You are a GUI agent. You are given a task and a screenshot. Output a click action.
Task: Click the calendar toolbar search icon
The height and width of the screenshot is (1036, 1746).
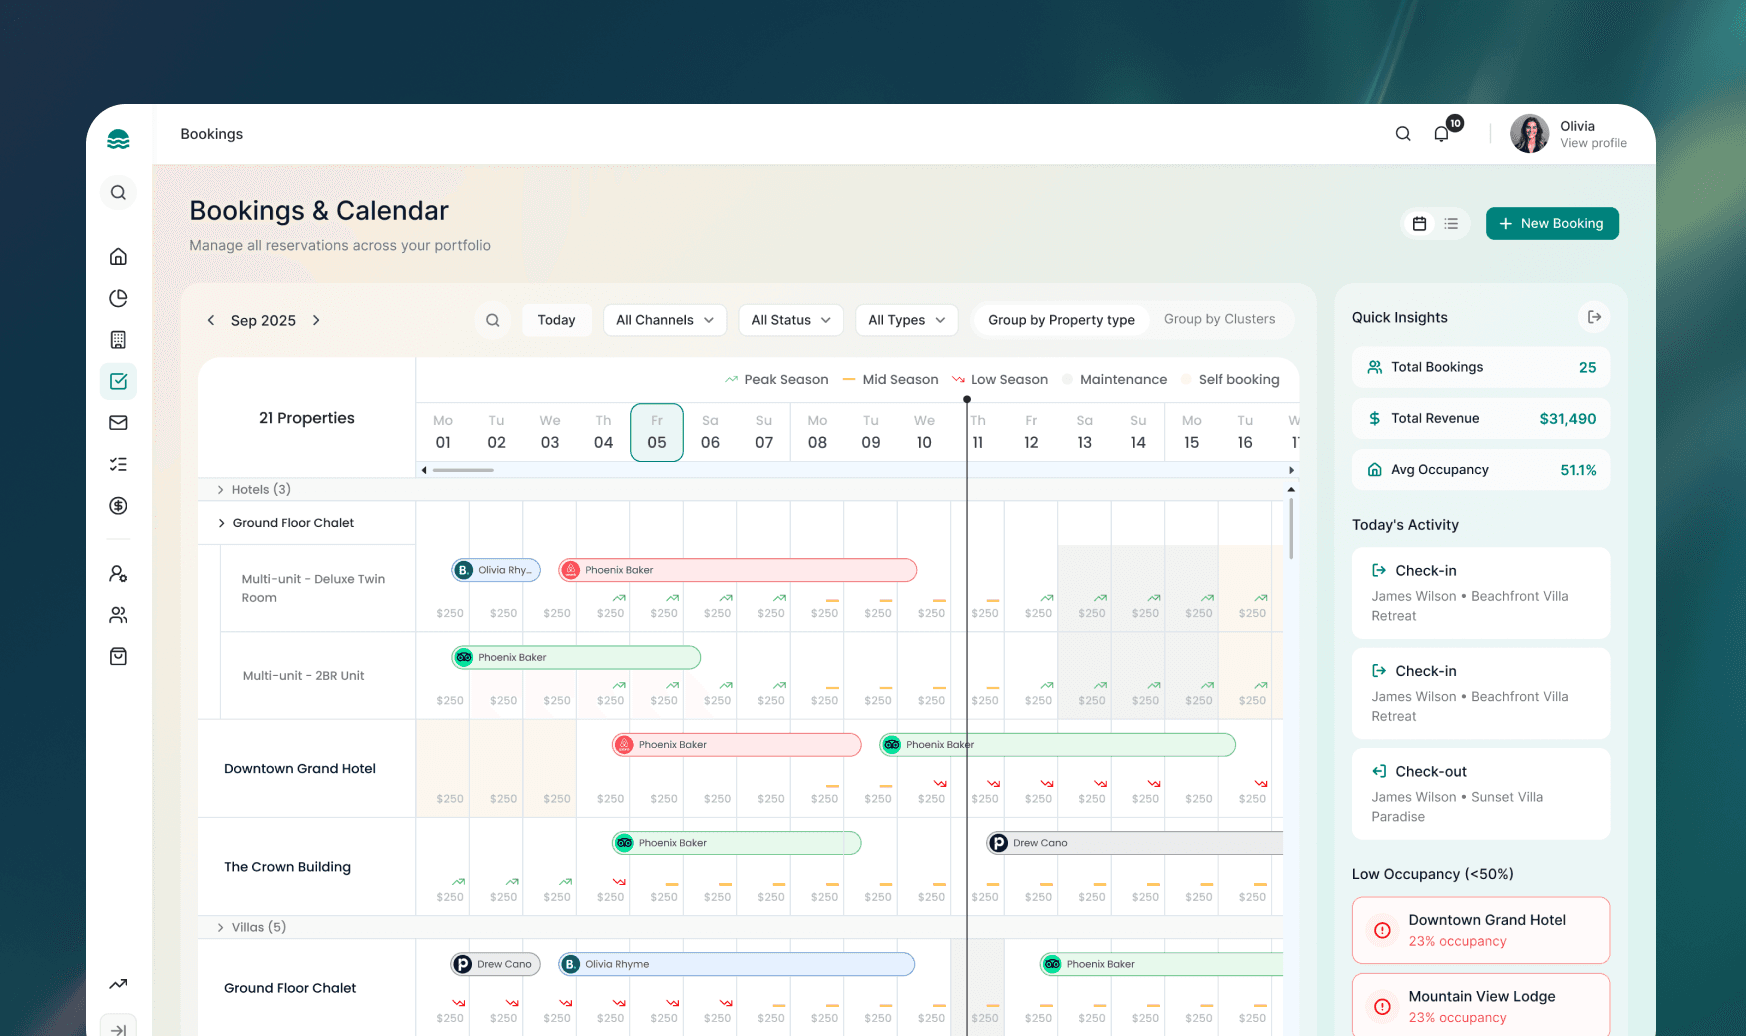point(493,320)
